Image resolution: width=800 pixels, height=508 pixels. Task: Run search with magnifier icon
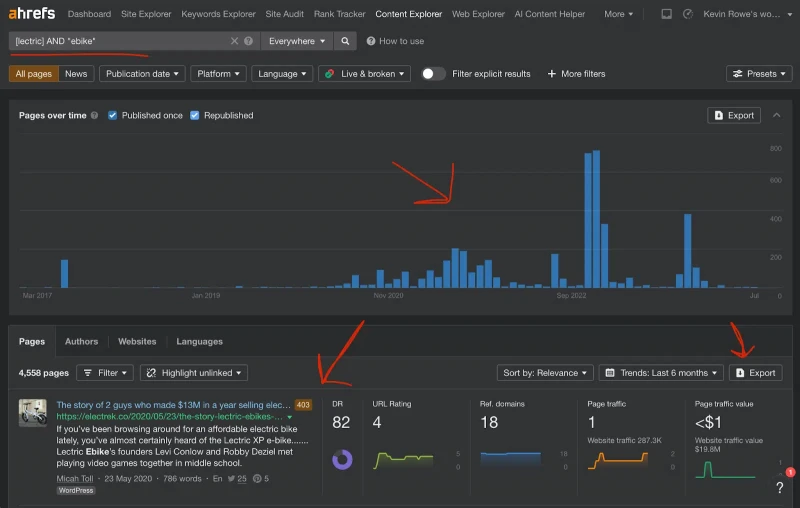tap(345, 41)
